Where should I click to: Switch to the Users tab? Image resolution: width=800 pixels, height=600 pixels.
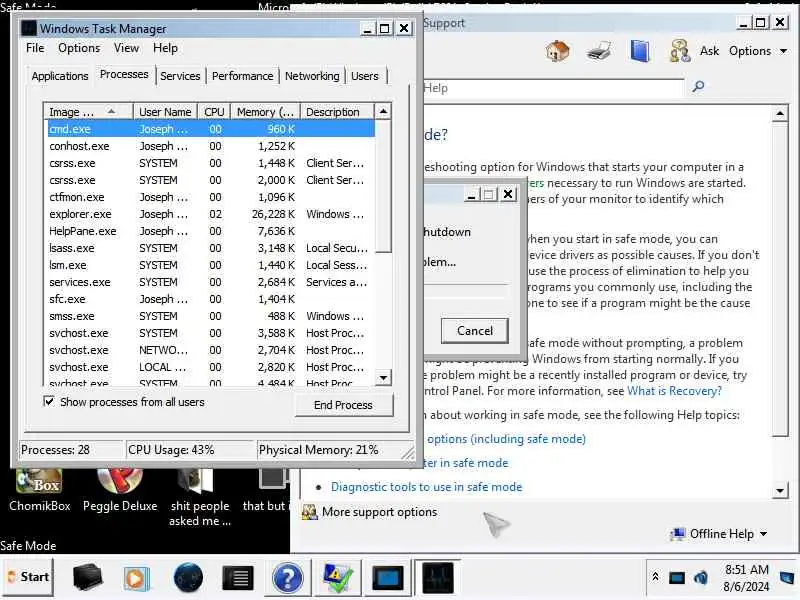pos(365,76)
